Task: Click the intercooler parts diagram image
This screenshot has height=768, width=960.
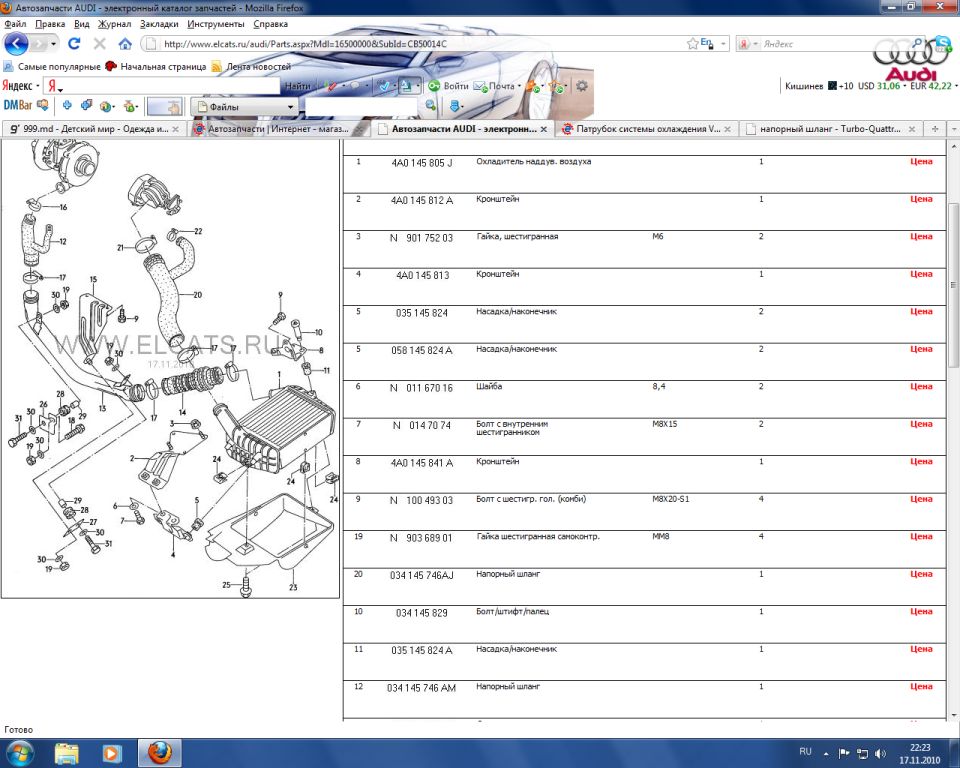Action: pos(170,368)
